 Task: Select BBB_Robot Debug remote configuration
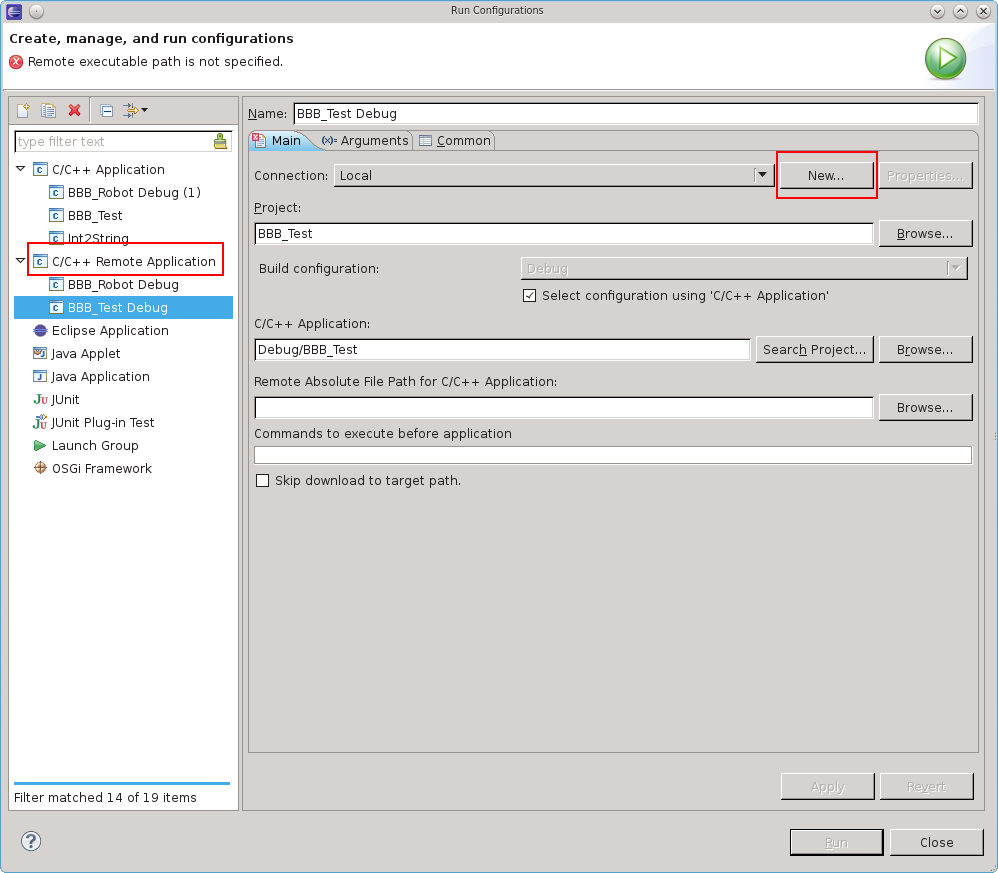coord(123,284)
